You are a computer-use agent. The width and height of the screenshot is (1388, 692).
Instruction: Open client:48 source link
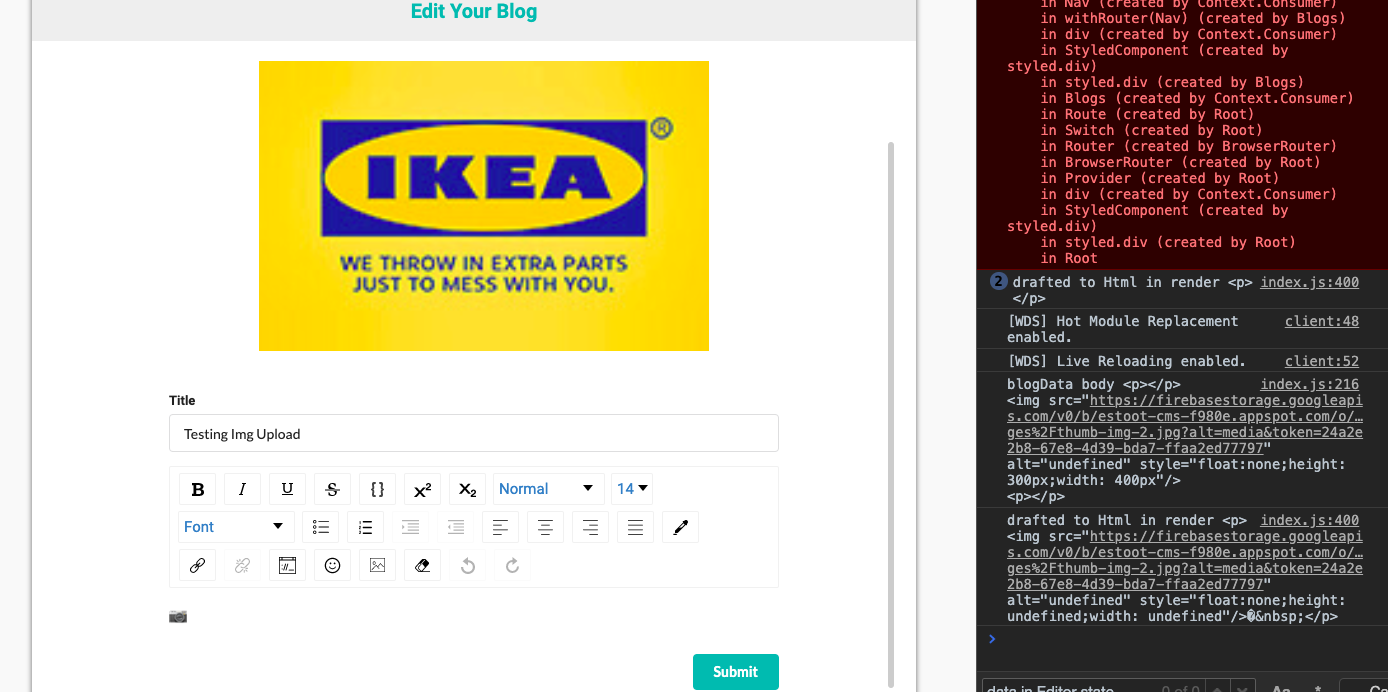pyautogui.click(x=1322, y=321)
